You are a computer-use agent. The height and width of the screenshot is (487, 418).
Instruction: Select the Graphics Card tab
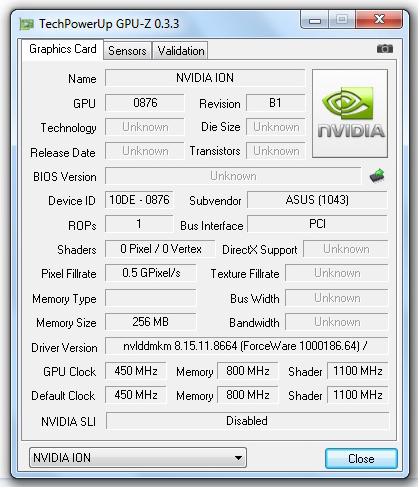pyautogui.click(x=63, y=49)
